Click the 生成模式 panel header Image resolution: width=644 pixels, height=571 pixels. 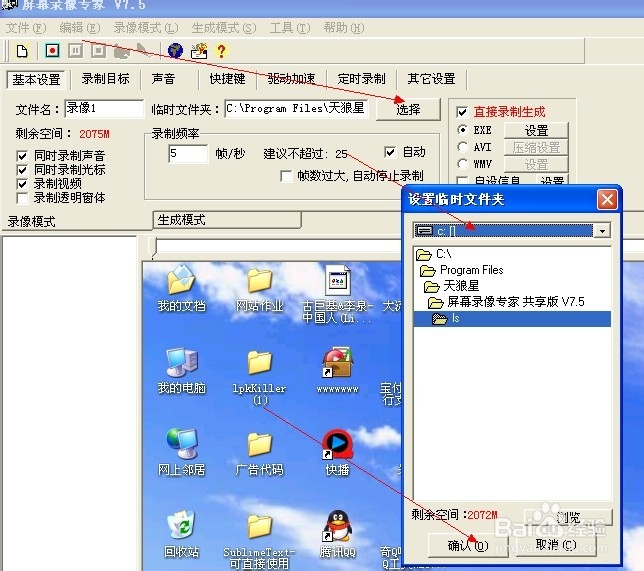pyautogui.click(x=227, y=220)
